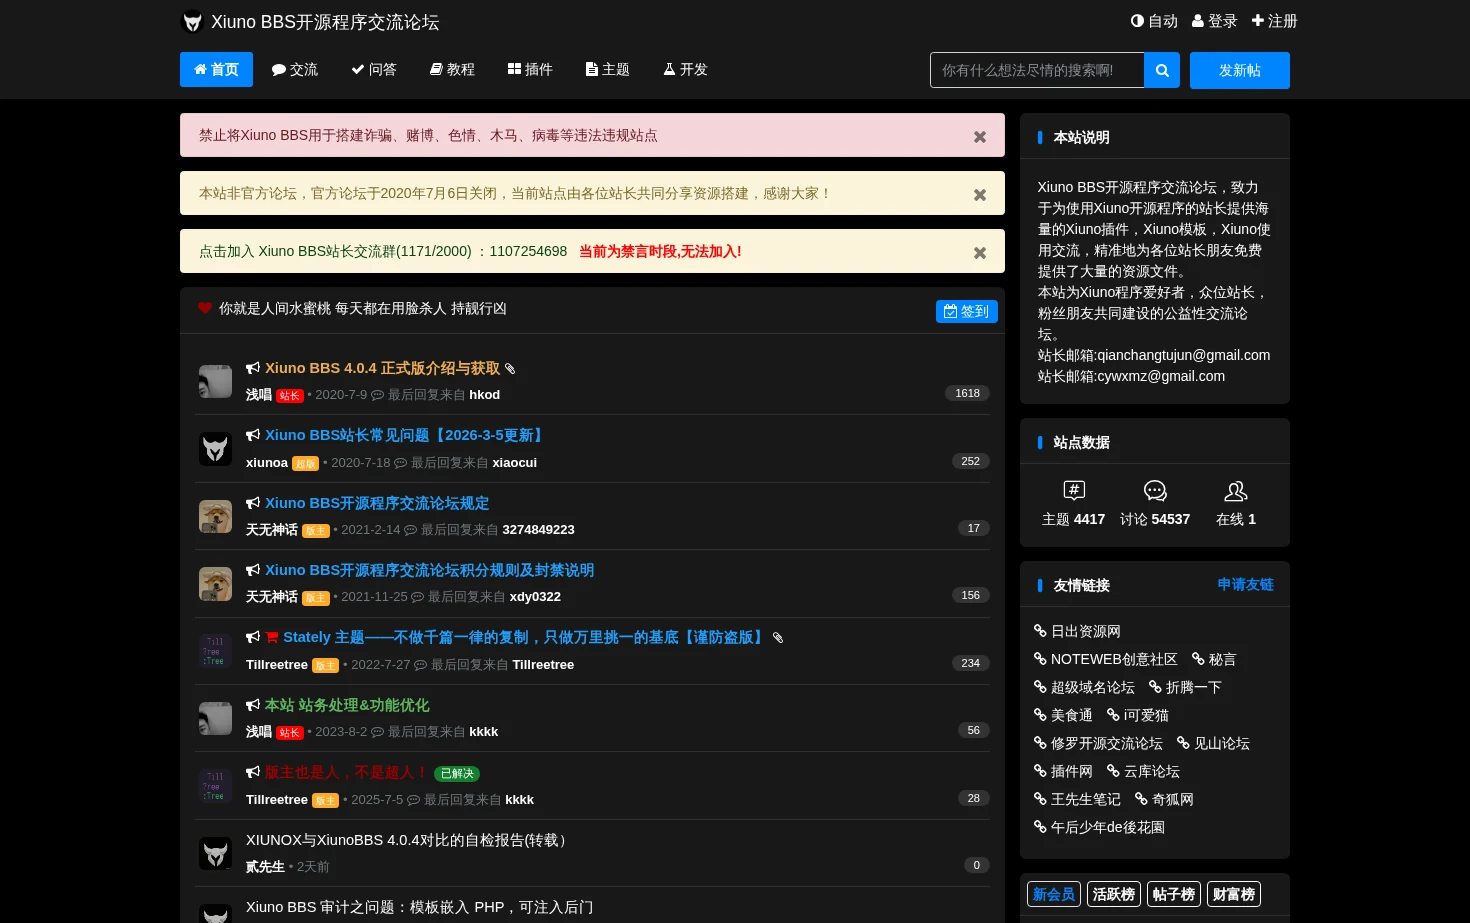
Task: Open thread 本站 站务处理&功能优化
Action: [x=347, y=705]
